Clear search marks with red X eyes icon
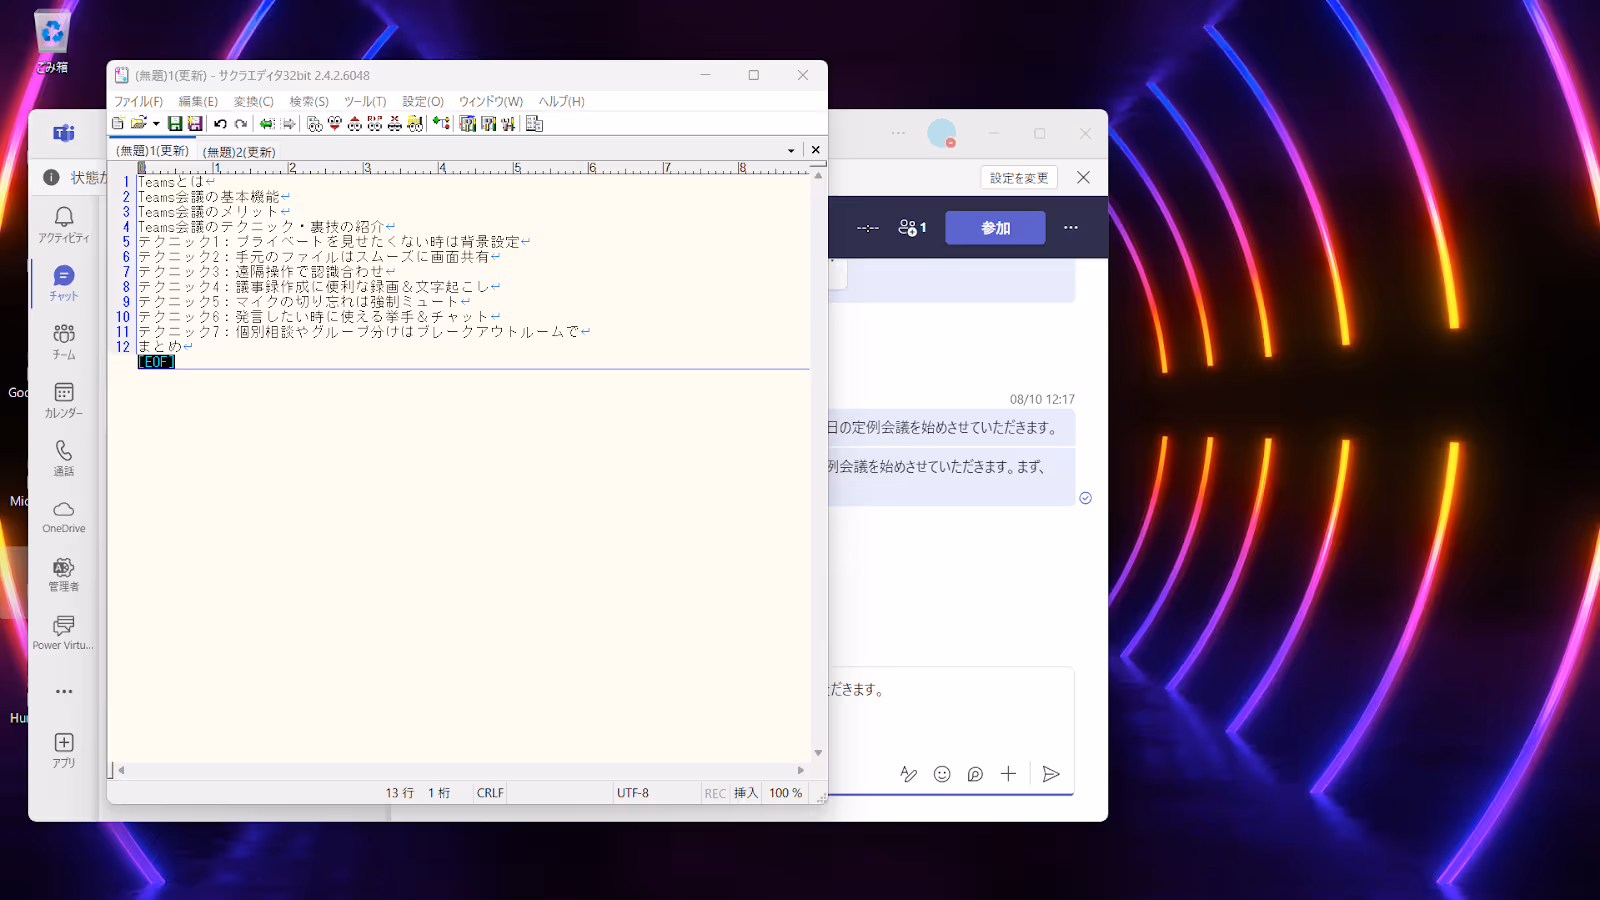This screenshot has width=1600, height=900. point(394,124)
